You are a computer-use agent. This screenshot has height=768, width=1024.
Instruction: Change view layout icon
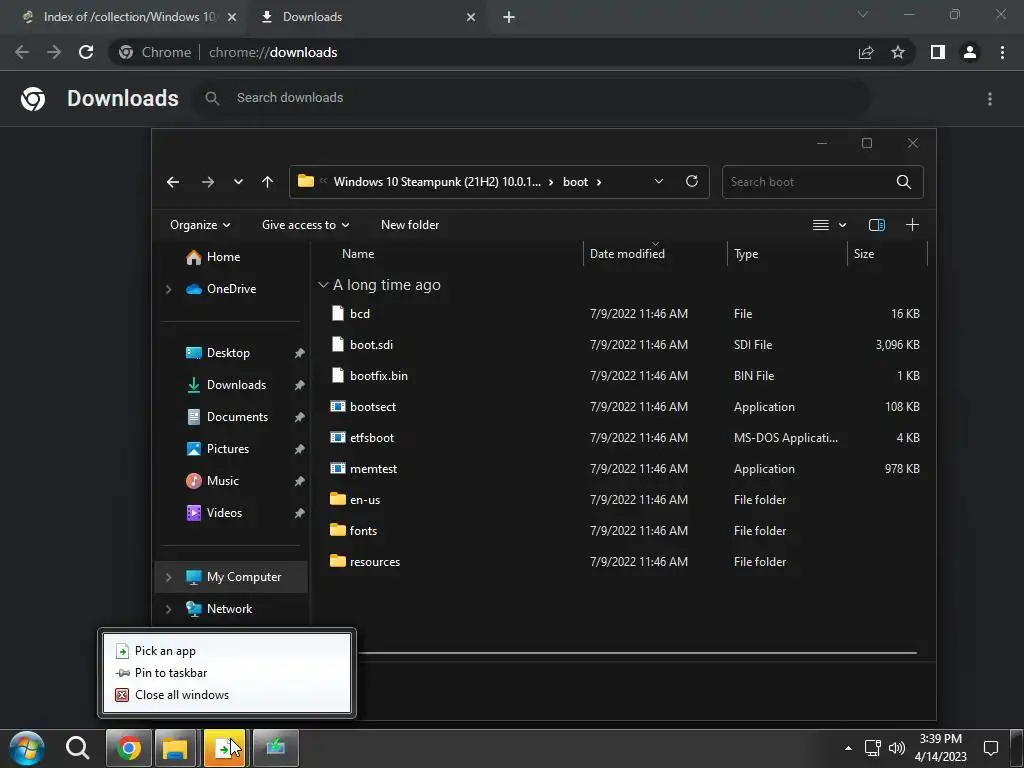point(820,225)
